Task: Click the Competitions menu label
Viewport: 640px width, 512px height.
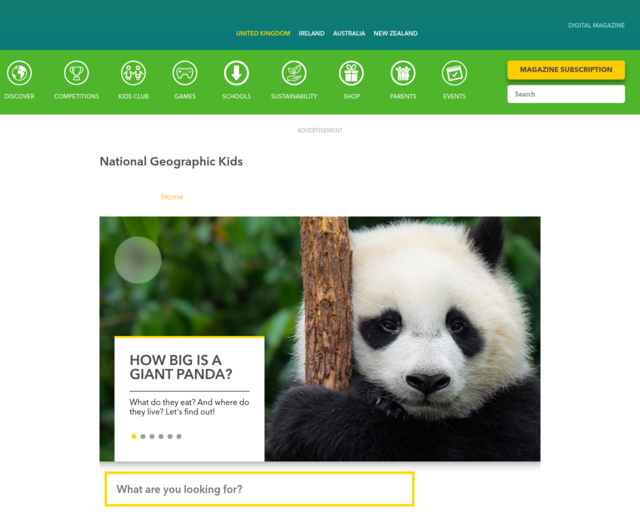Action: (x=76, y=96)
